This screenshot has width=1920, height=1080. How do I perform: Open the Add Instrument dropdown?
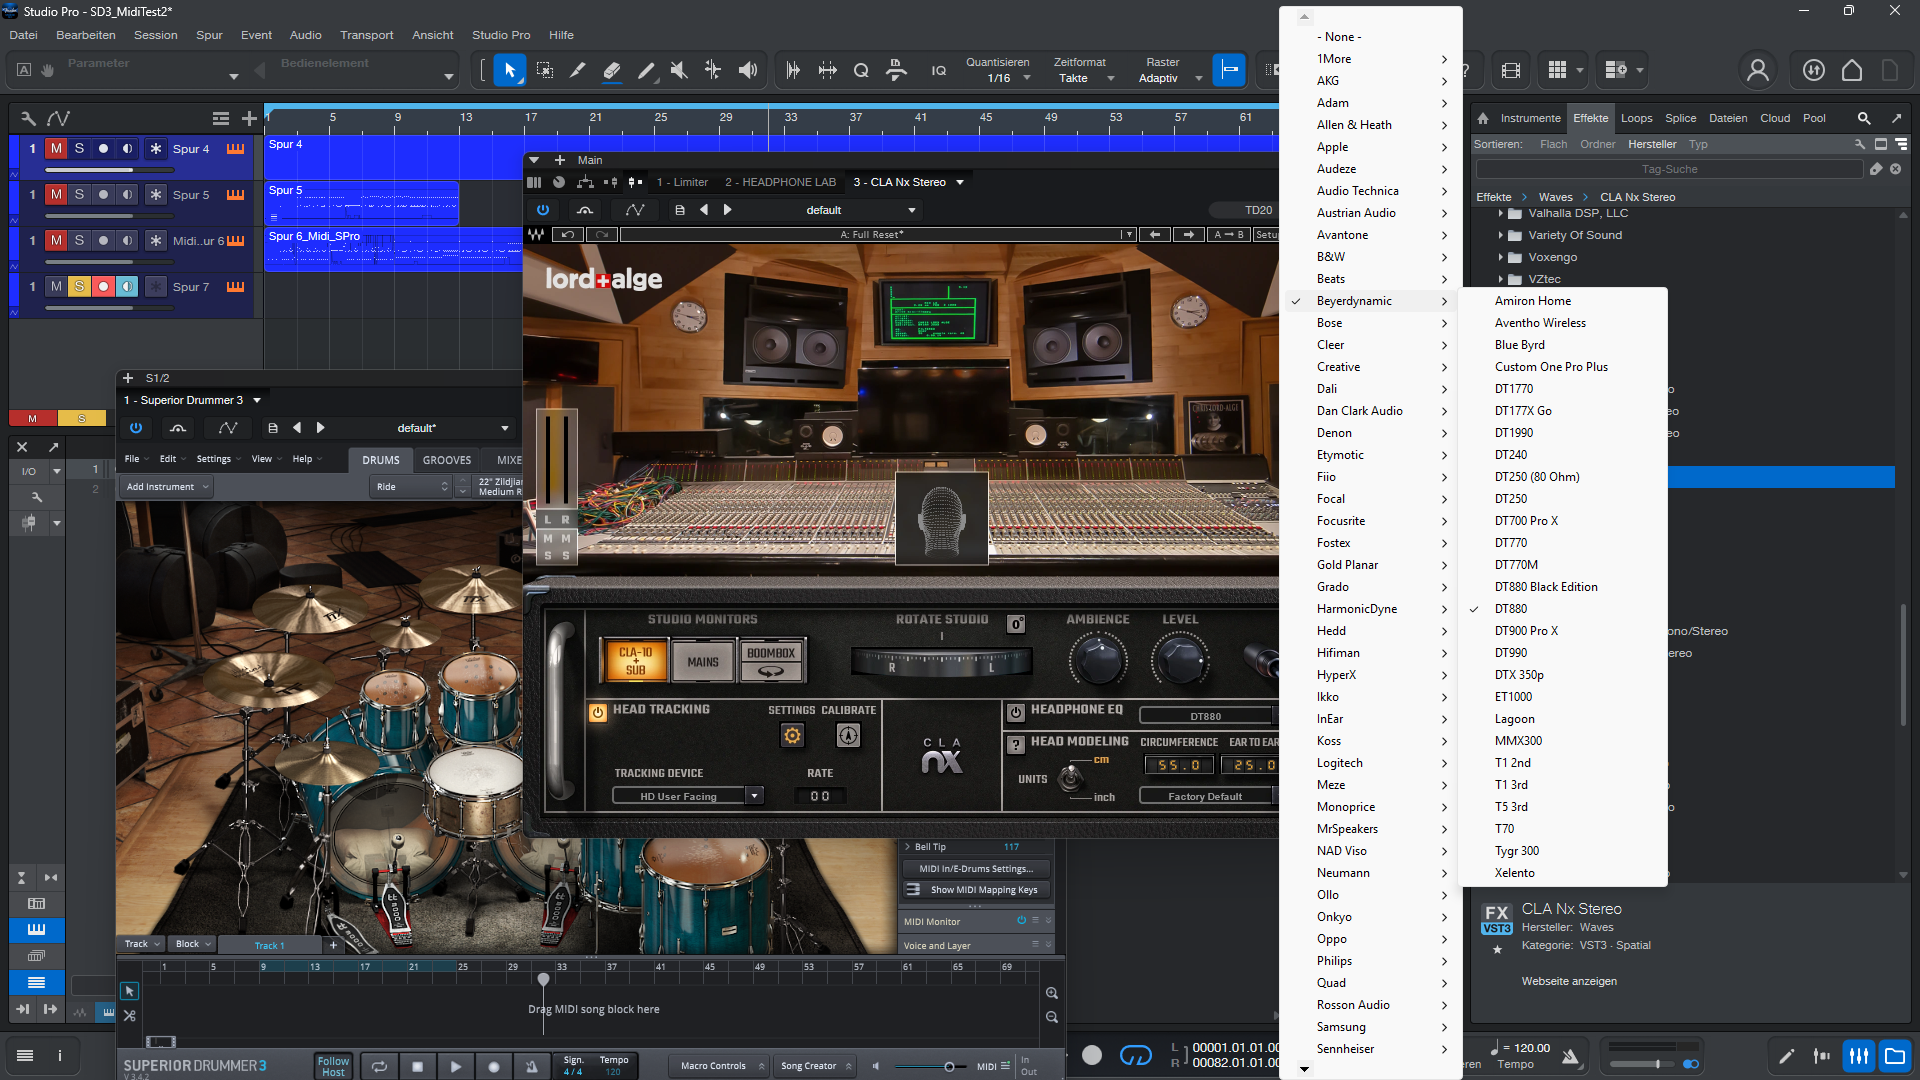point(167,487)
